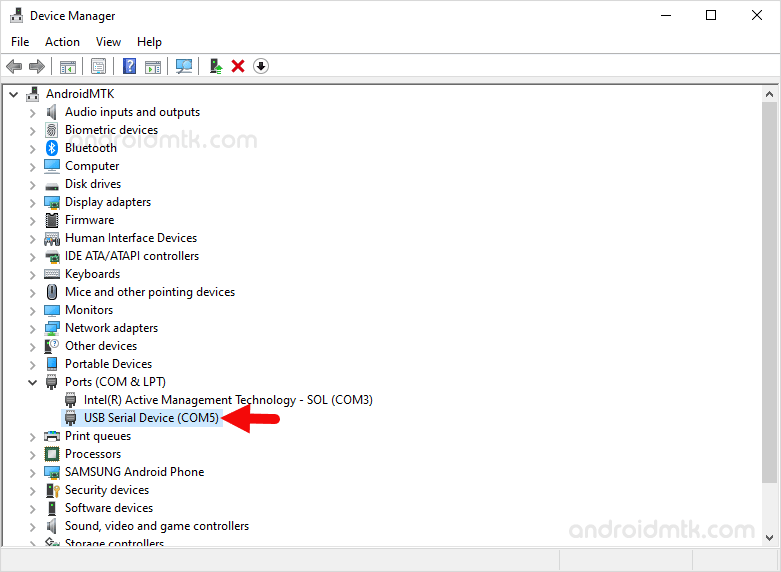Viewport: 781px width, 572px height.
Task: Select USB Serial Device (COM5)
Action: point(151,418)
